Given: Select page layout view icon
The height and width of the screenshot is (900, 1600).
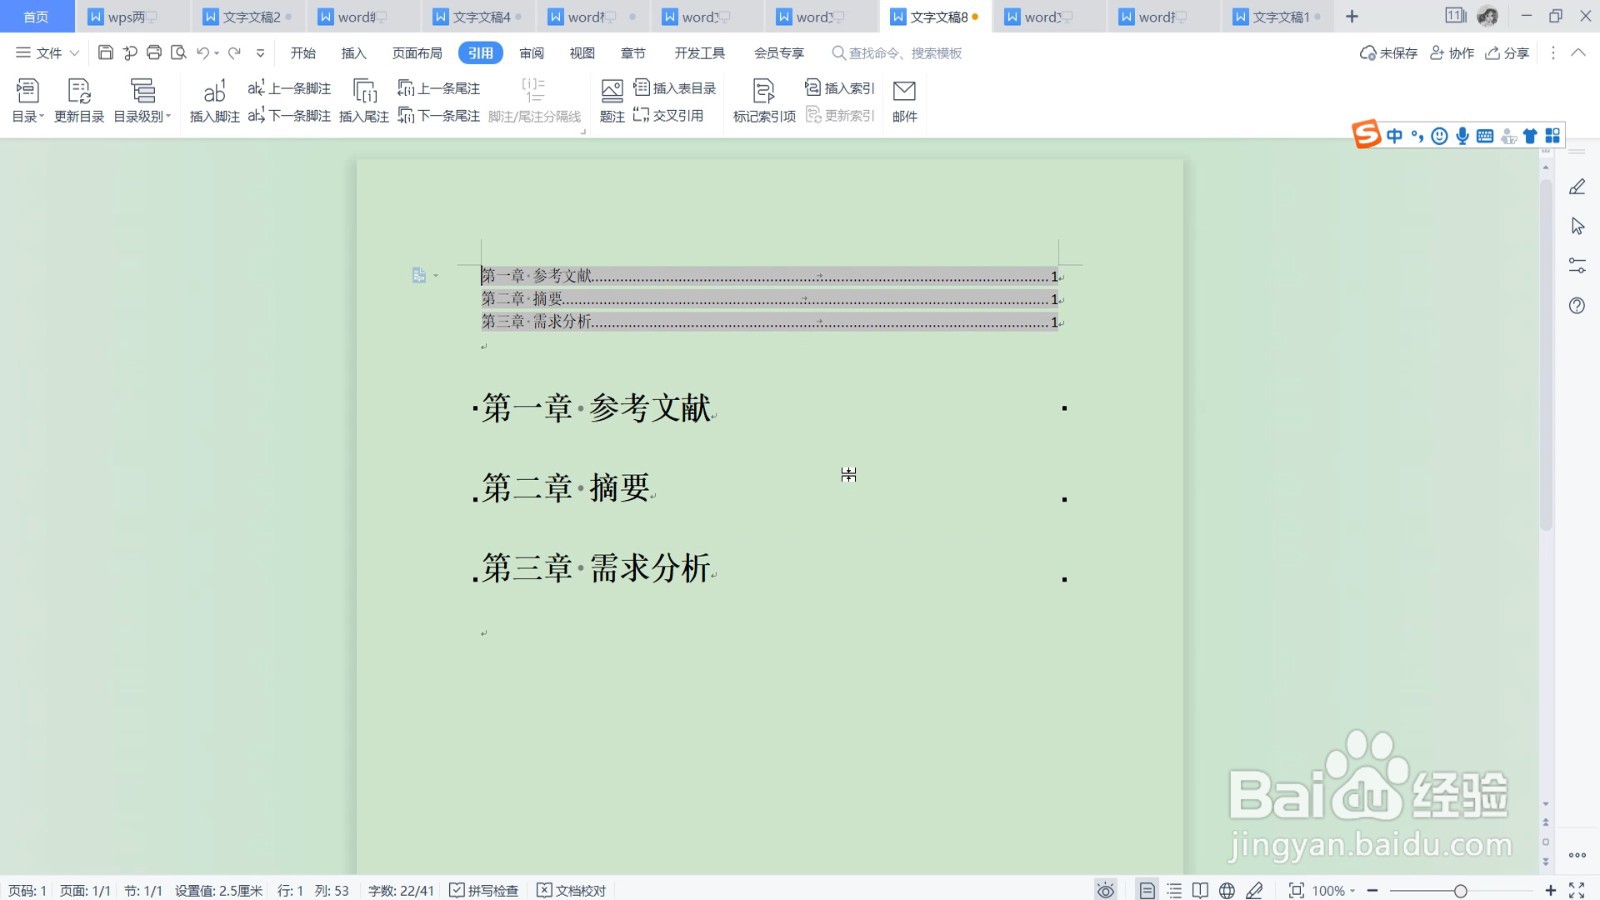Looking at the screenshot, I should point(1147,890).
